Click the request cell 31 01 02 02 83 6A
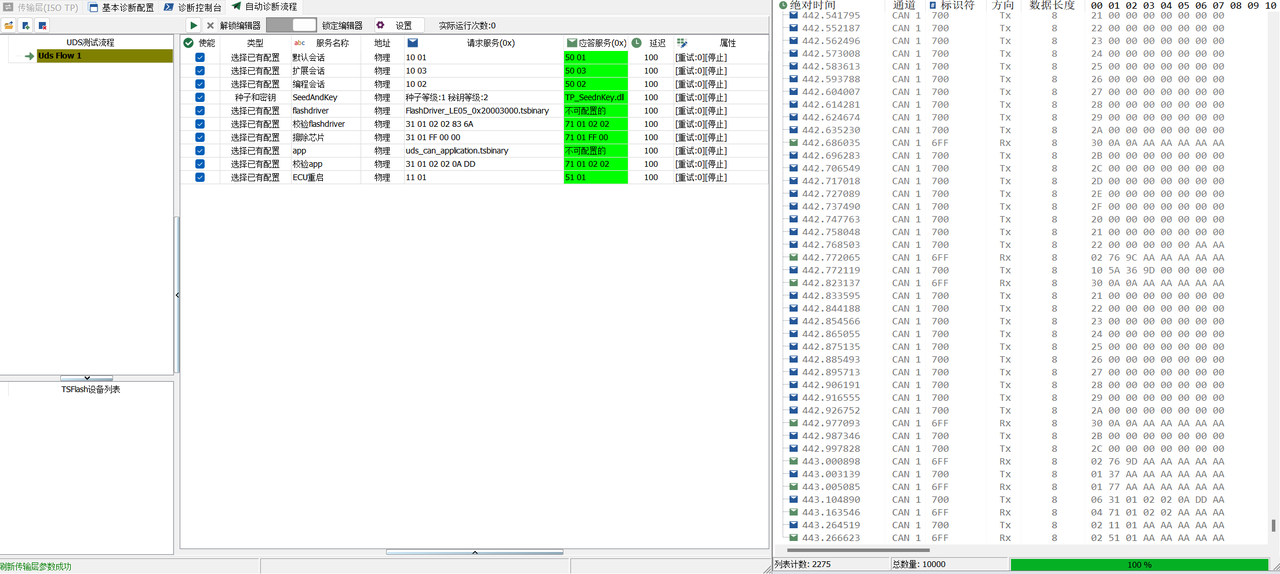 click(483, 124)
